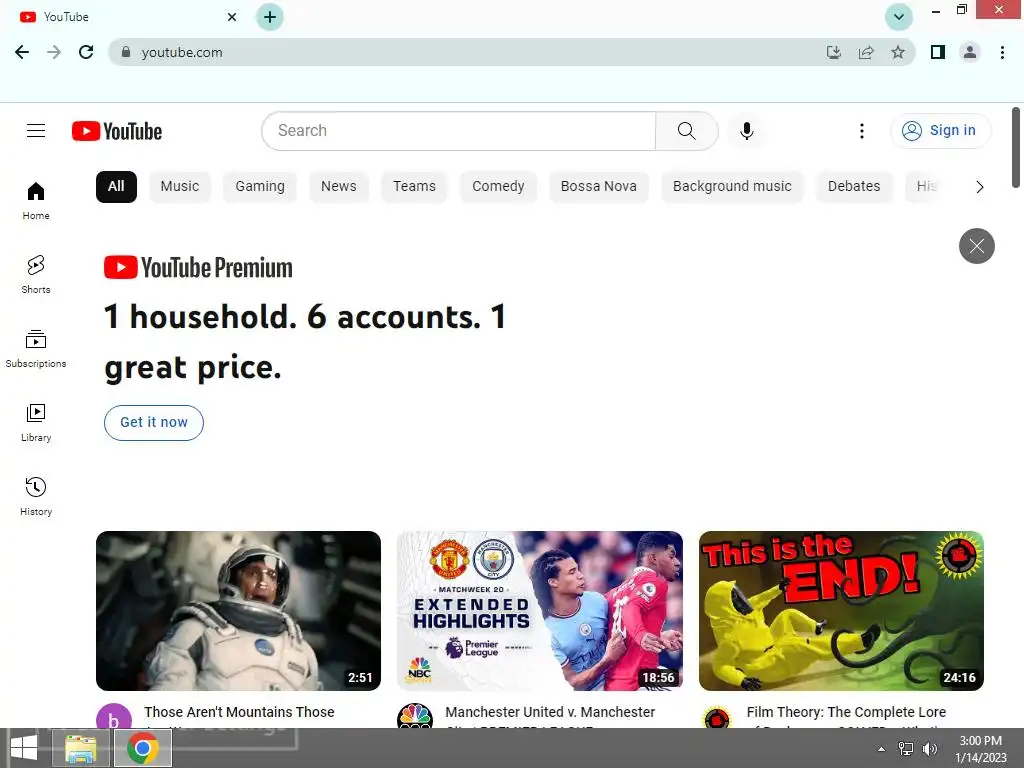Open the YouTube hamburger guide menu
Screen dimensions: 1024x768
pyautogui.click(x=36, y=131)
